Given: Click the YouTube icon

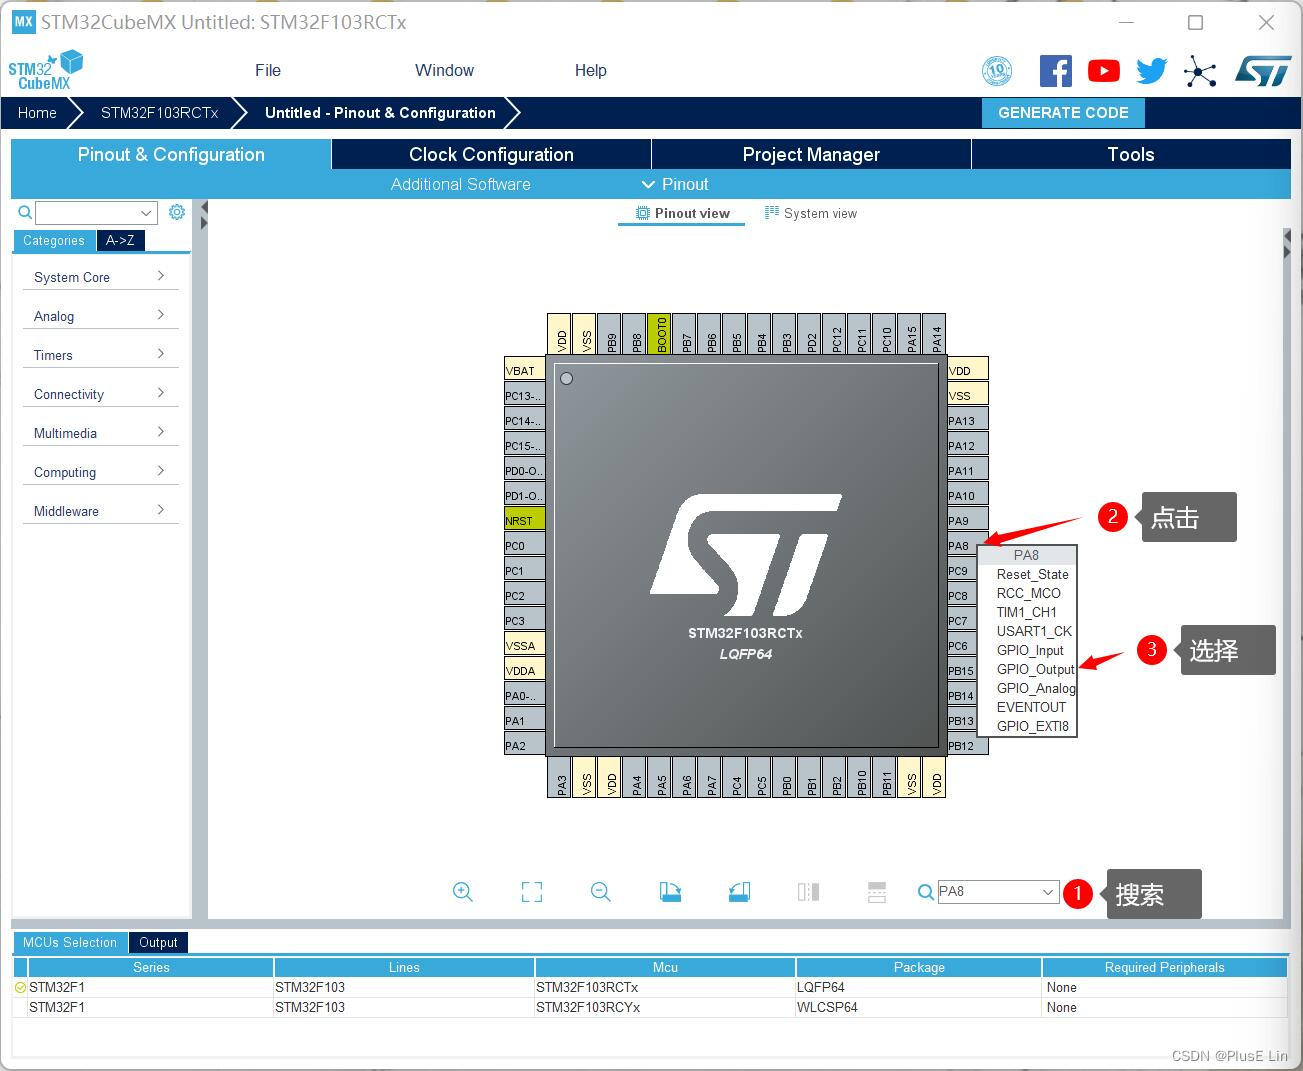Looking at the screenshot, I should pyautogui.click(x=1104, y=71).
